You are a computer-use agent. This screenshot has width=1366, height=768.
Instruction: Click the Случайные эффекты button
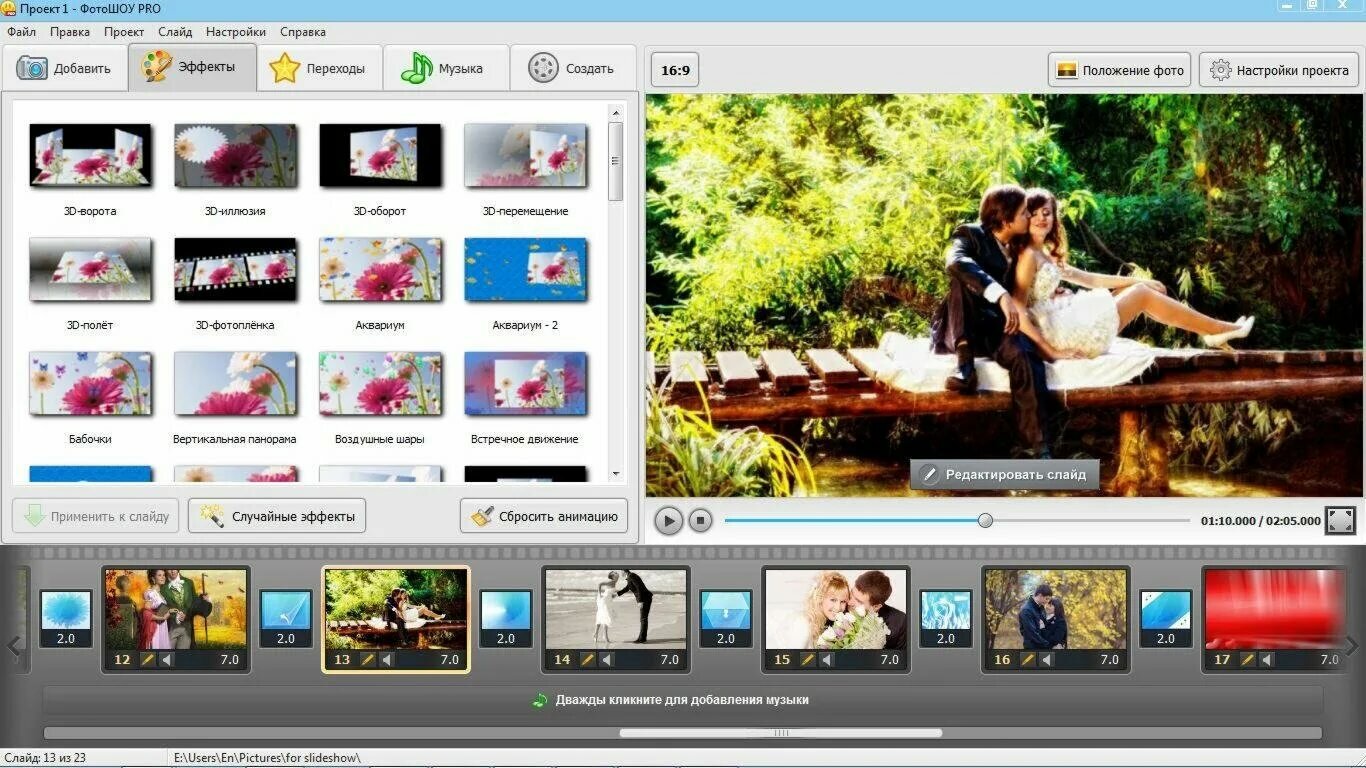pyautogui.click(x=277, y=516)
